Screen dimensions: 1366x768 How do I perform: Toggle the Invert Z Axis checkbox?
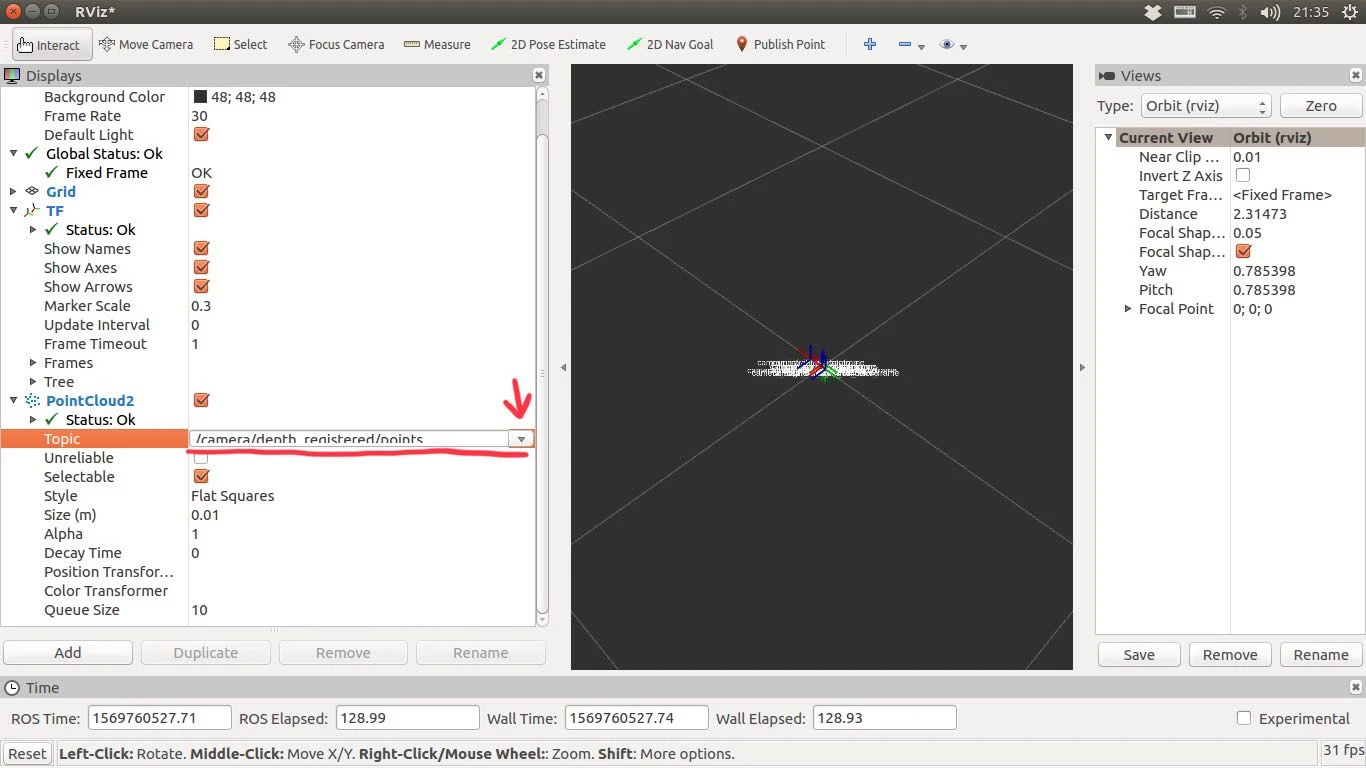click(1243, 175)
